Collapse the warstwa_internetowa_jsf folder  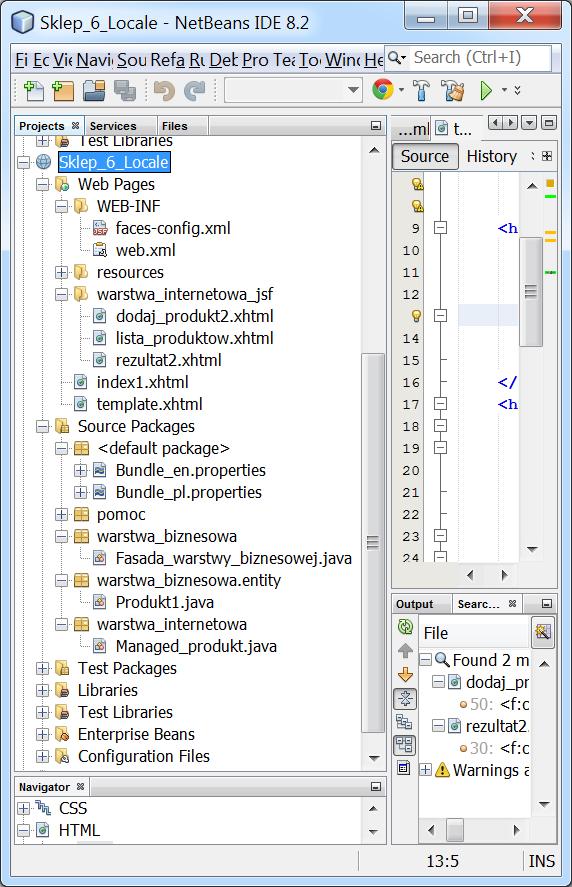(x=62, y=295)
